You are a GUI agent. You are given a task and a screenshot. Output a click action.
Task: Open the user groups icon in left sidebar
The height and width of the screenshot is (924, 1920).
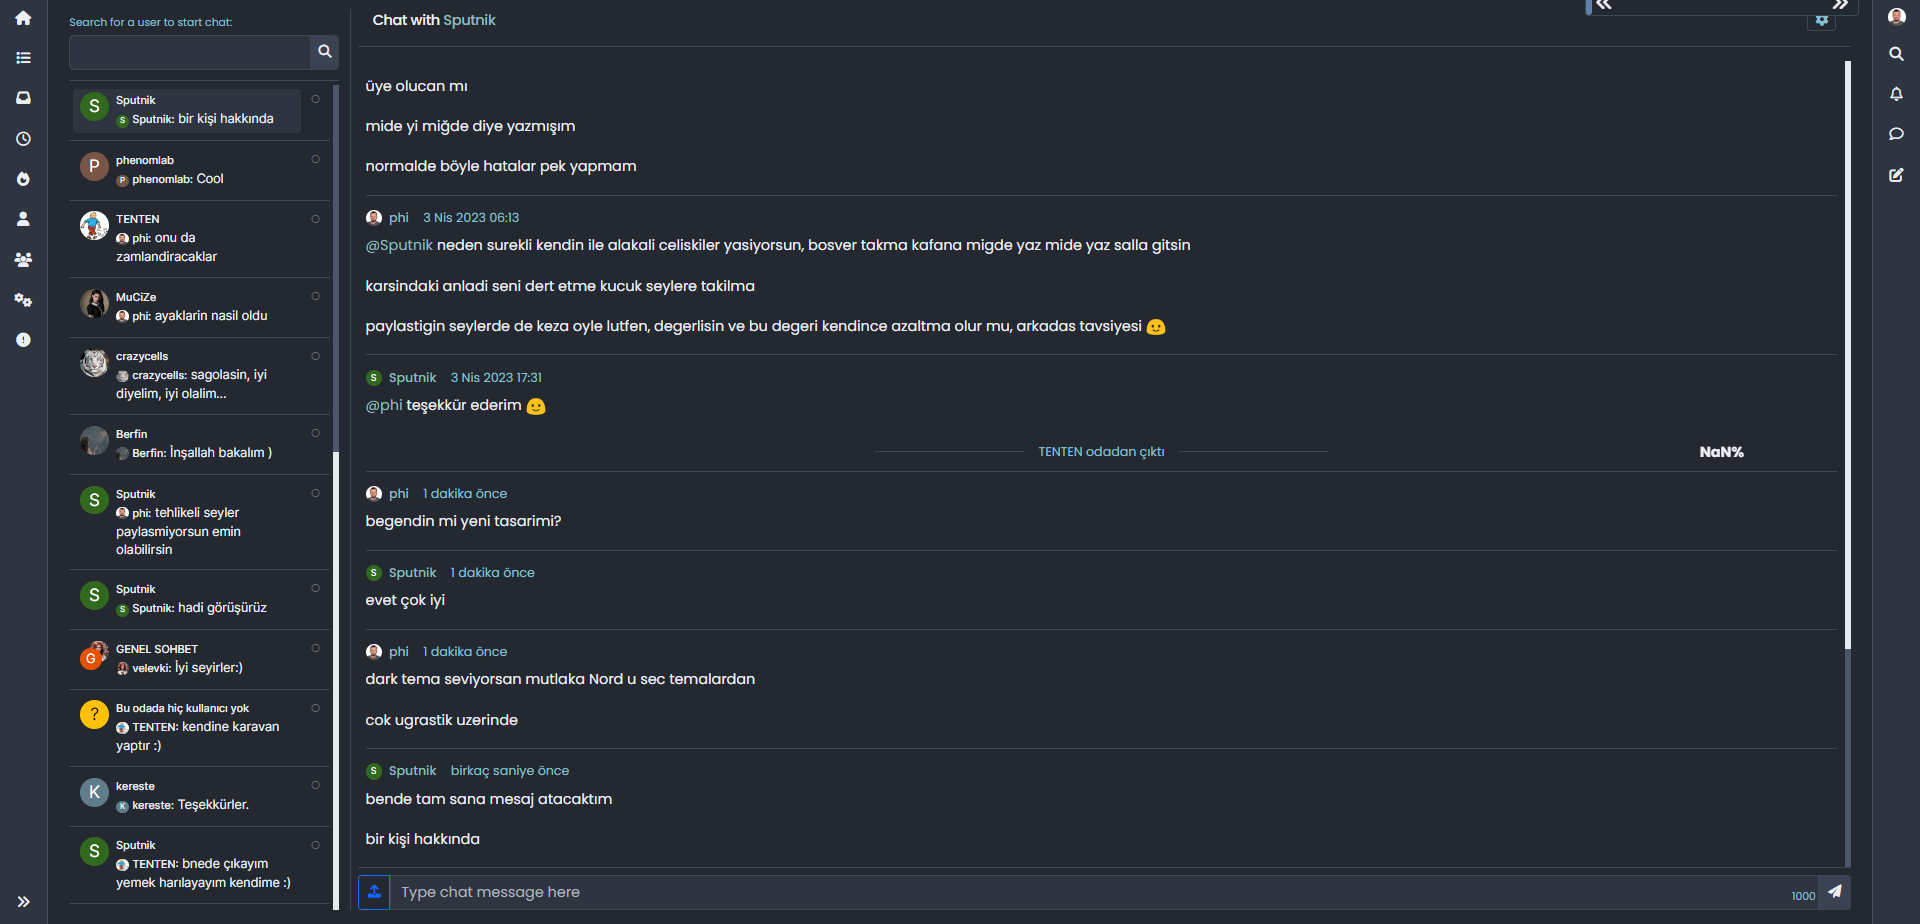(x=23, y=260)
